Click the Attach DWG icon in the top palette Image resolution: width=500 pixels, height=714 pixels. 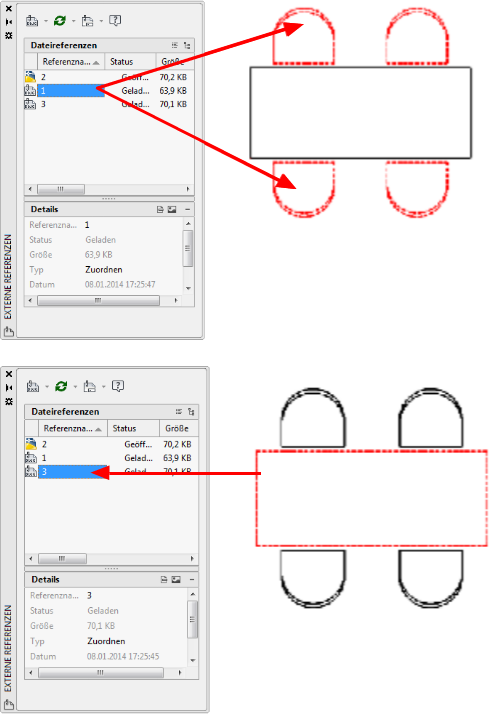tap(32, 21)
